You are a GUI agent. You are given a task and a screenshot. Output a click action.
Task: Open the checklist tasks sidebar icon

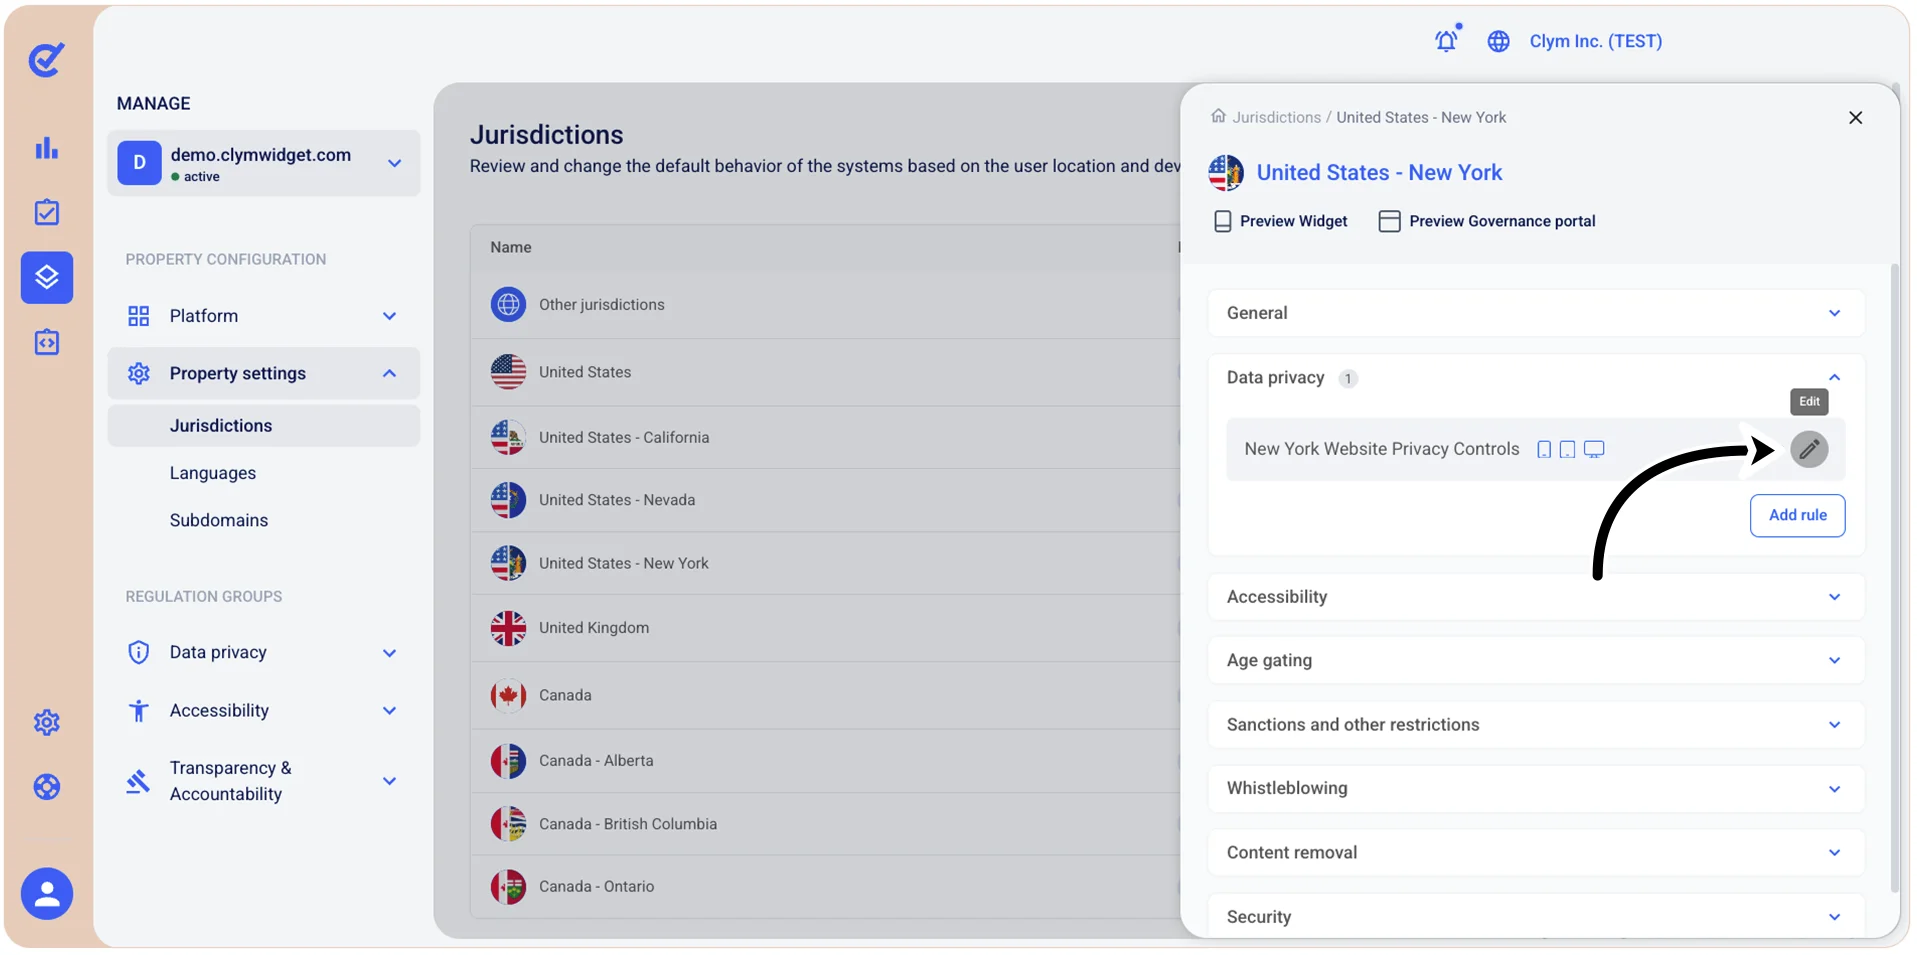tap(46, 212)
